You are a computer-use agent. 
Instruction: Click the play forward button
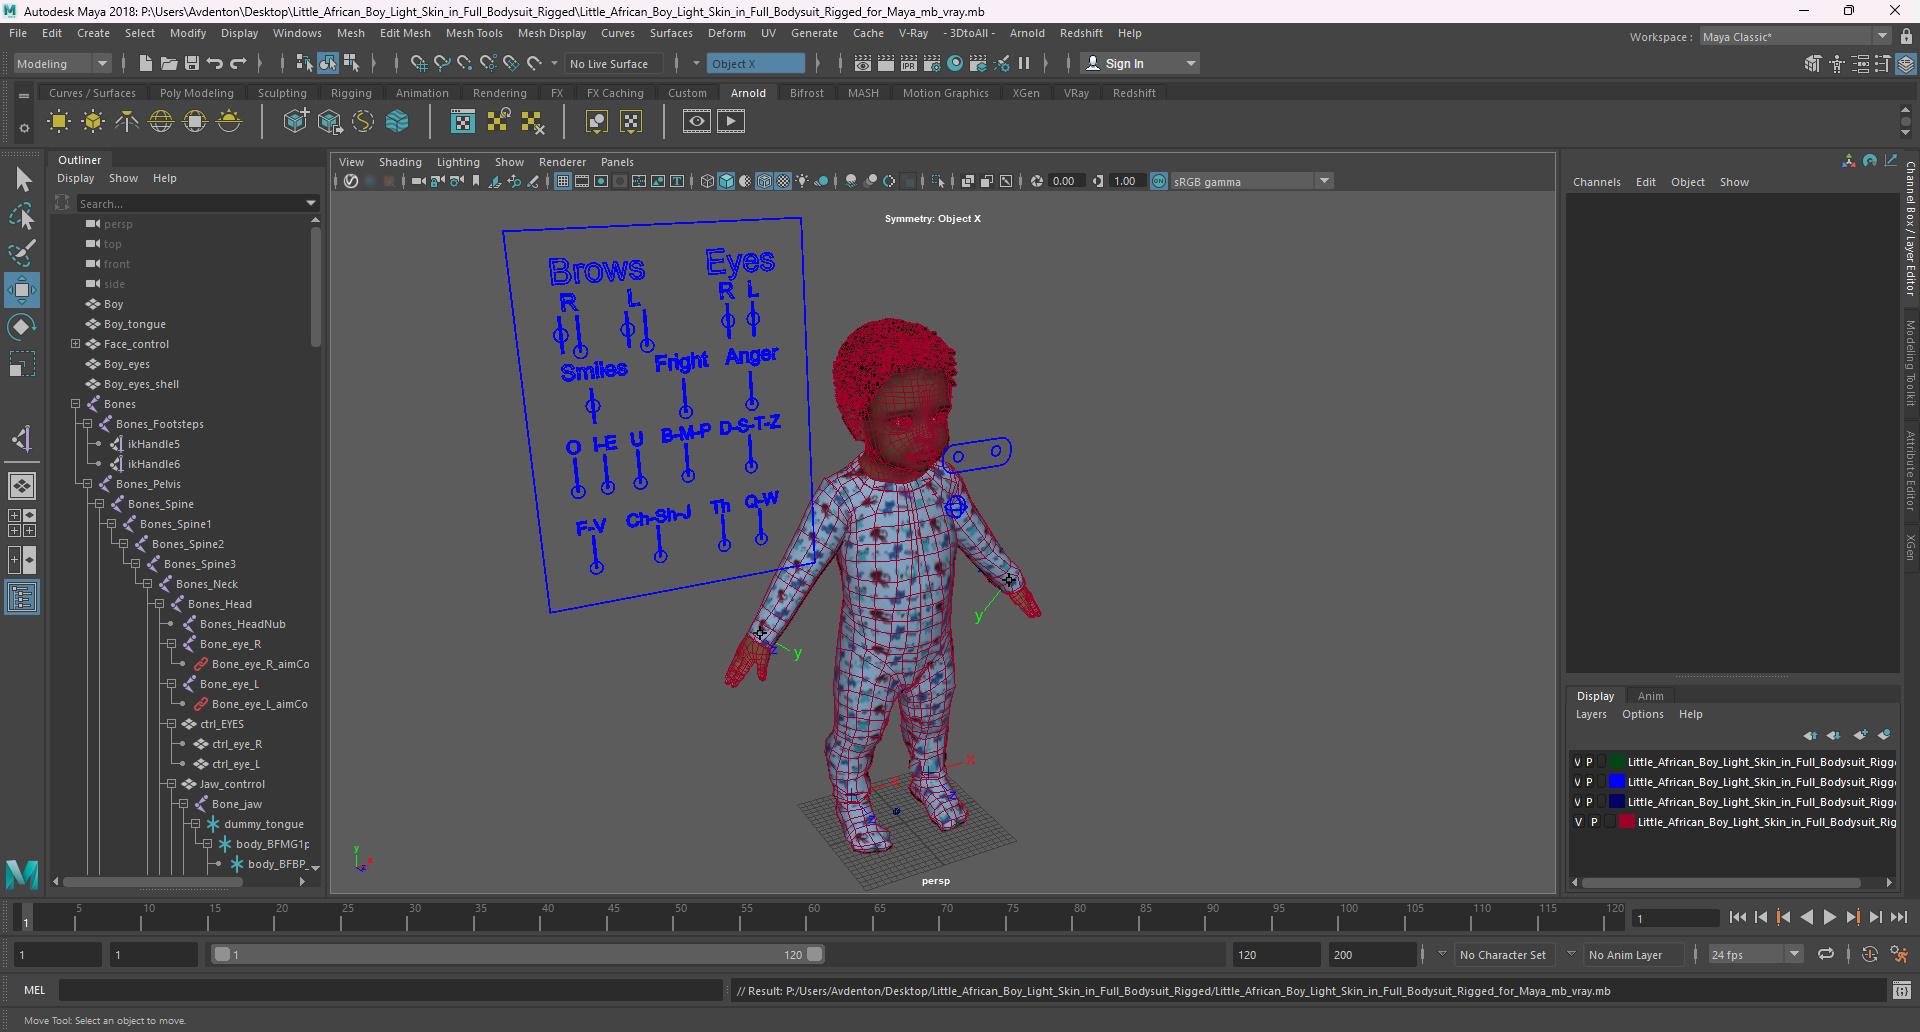click(1830, 917)
